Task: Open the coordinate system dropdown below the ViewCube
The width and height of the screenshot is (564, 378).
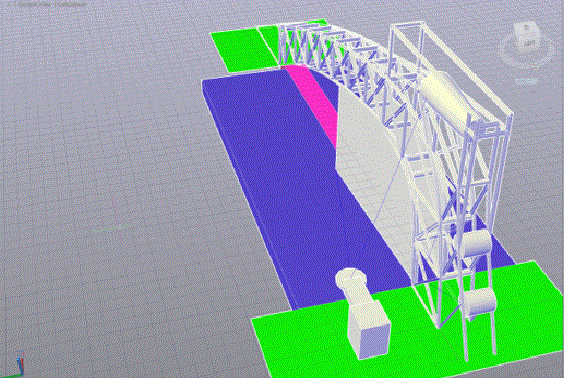Action: 526,82
